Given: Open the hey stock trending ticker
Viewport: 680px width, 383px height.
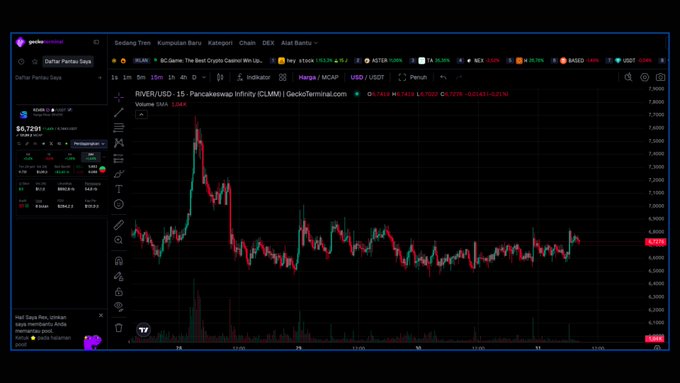Looking at the screenshot, I should coord(312,61).
